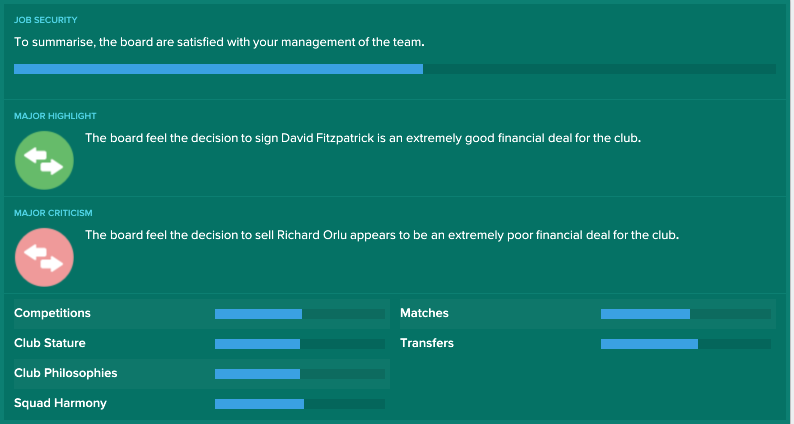Click the Matches rating bar
Screen dimensions: 794x424
(x=686, y=314)
